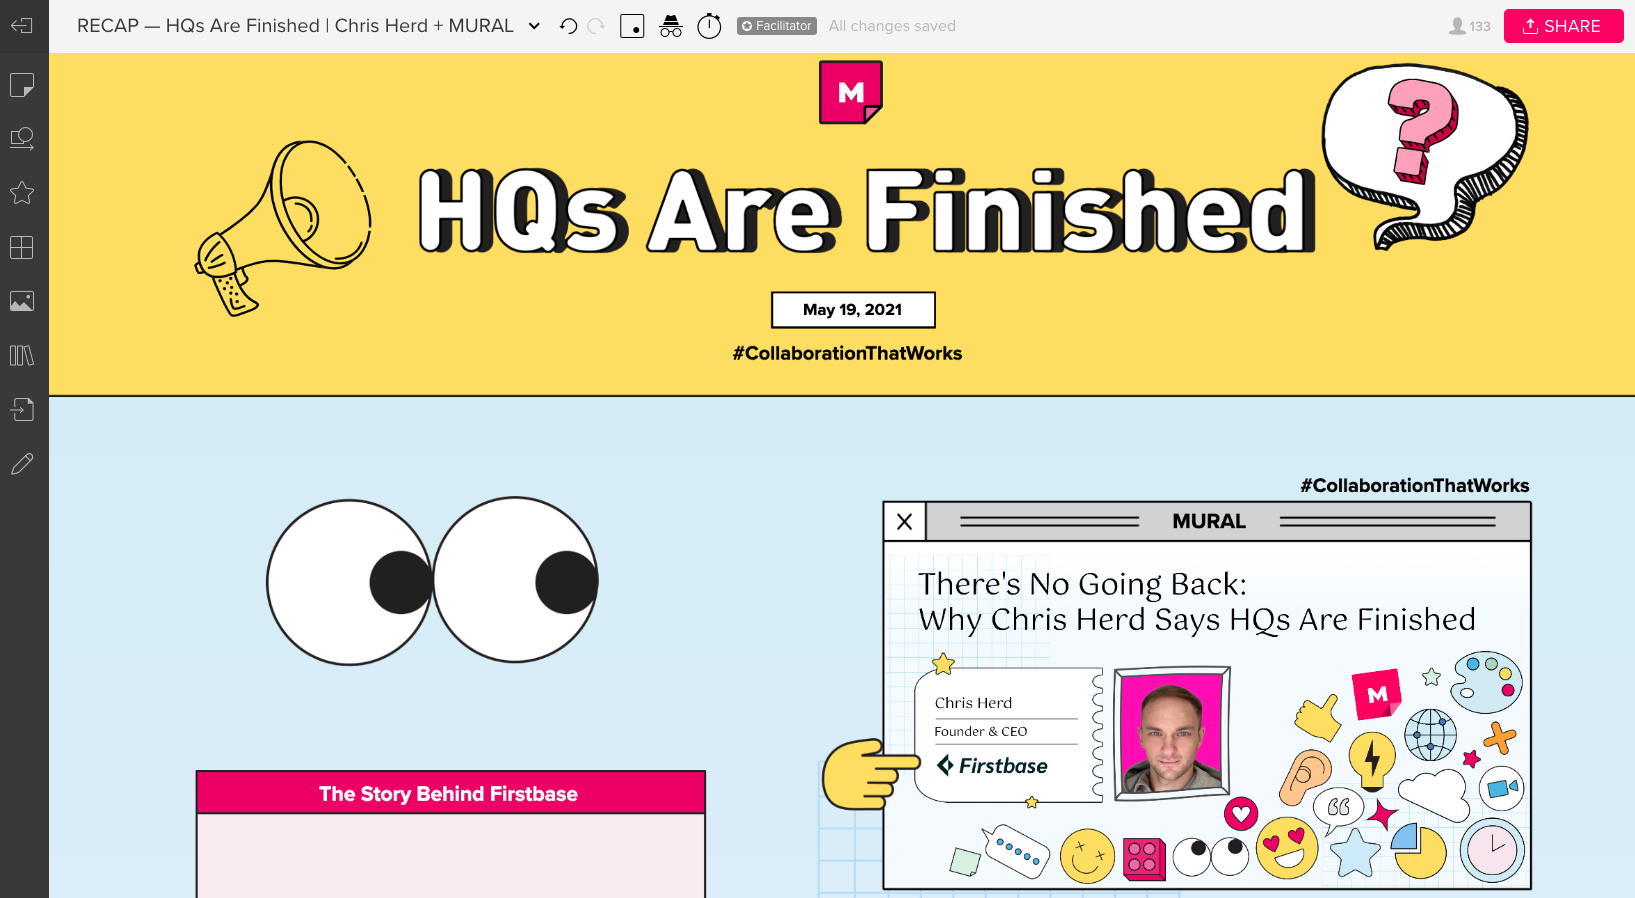Select the sticky note tool in sidebar
This screenshot has height=898, width=1635.
(x=22, y=85)
